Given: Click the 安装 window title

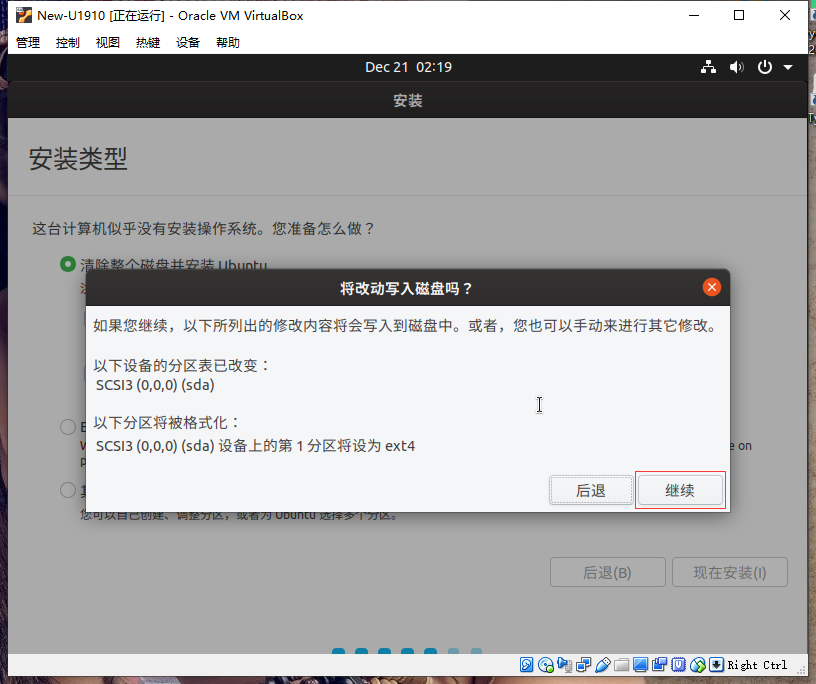Looking at the screenshot, I should [x=408, y=100].
